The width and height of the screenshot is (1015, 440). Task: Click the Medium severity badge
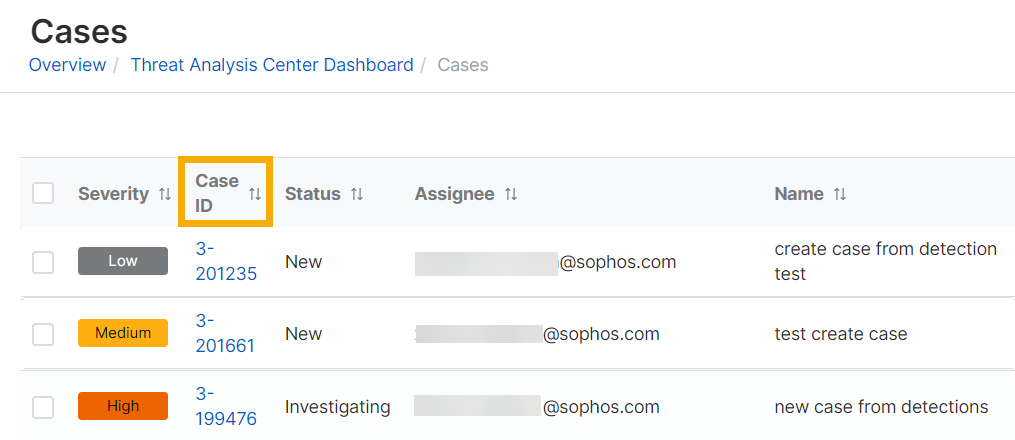pos(123,333)
